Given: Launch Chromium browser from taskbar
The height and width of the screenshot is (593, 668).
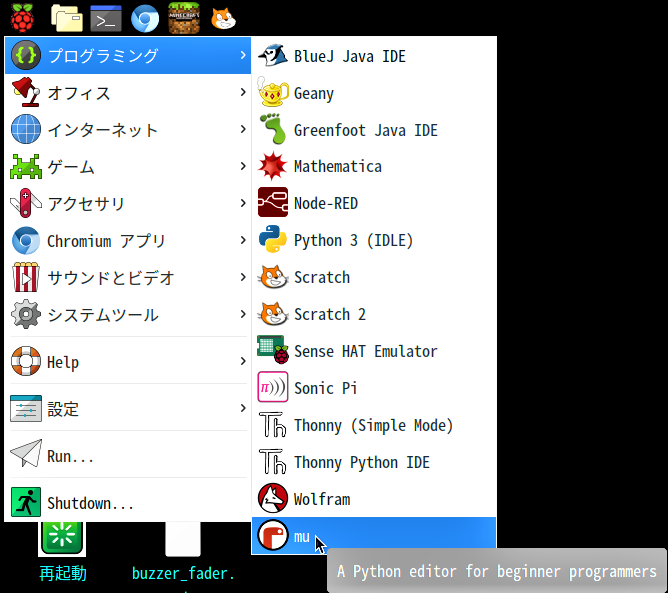Looking at the screenshot, I should [x=145, y=18].
